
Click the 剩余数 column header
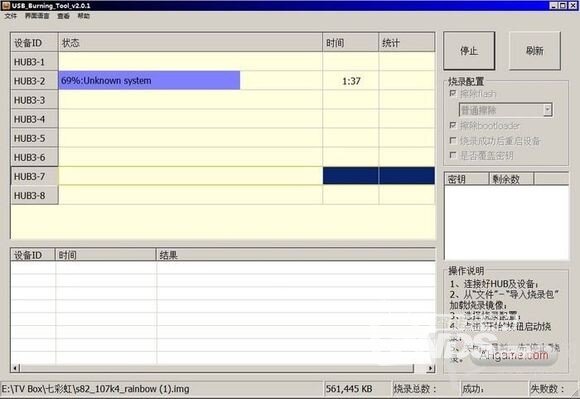[x=512, y=179]
